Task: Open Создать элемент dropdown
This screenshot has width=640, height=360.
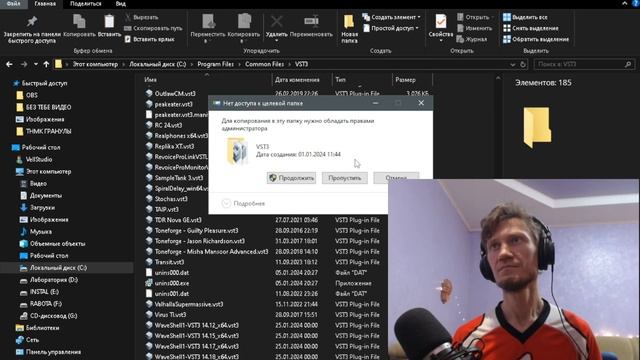Action: point(391,17)
